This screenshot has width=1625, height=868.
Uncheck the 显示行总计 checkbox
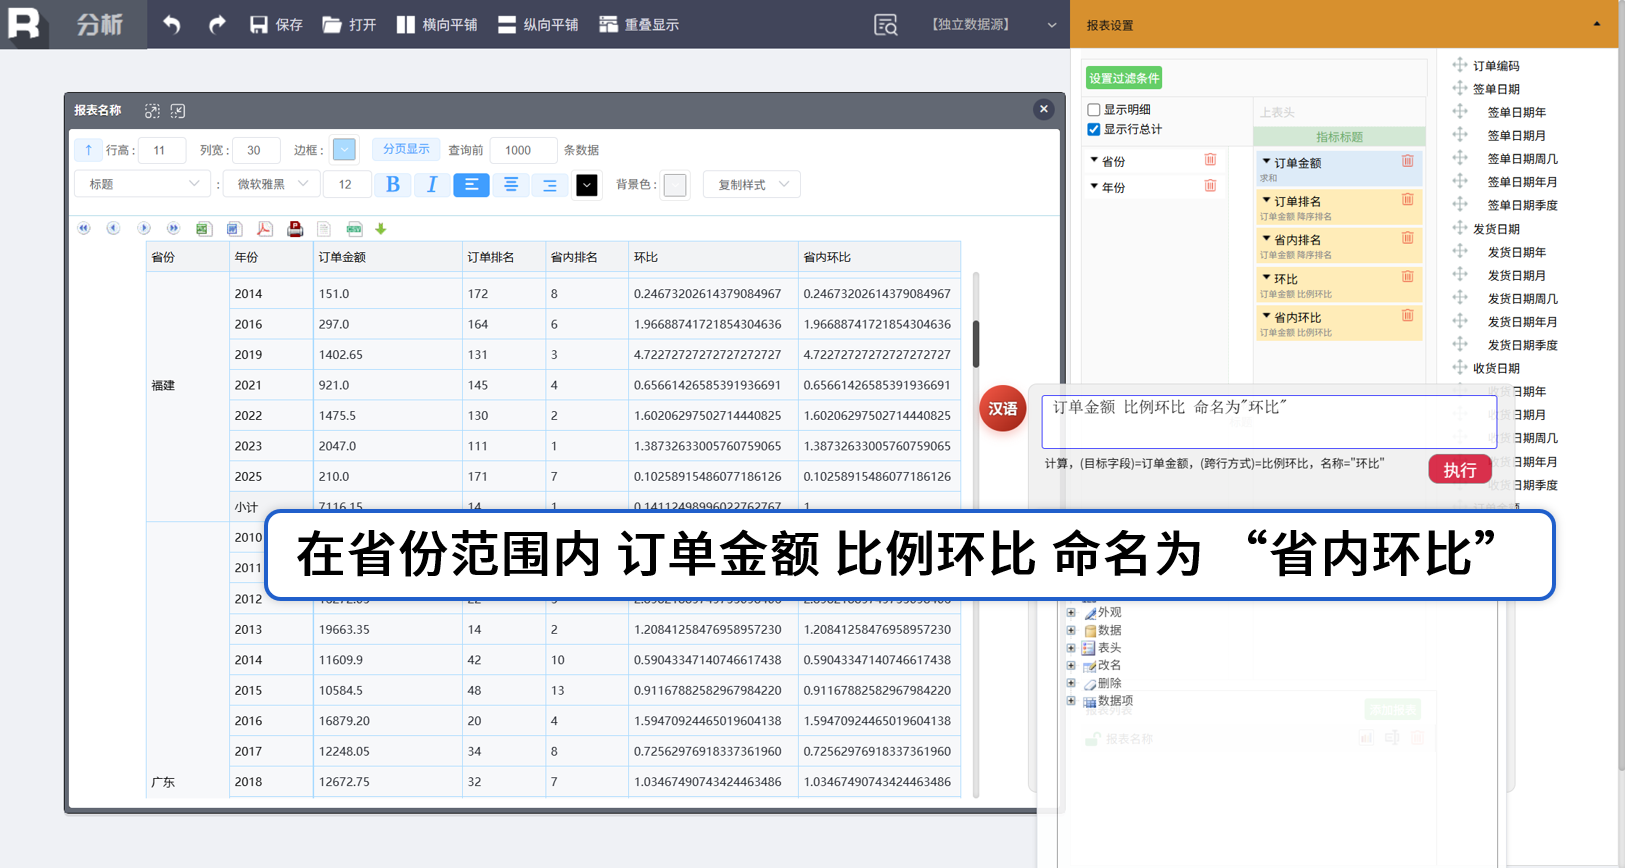click(x=1094, y=130)
